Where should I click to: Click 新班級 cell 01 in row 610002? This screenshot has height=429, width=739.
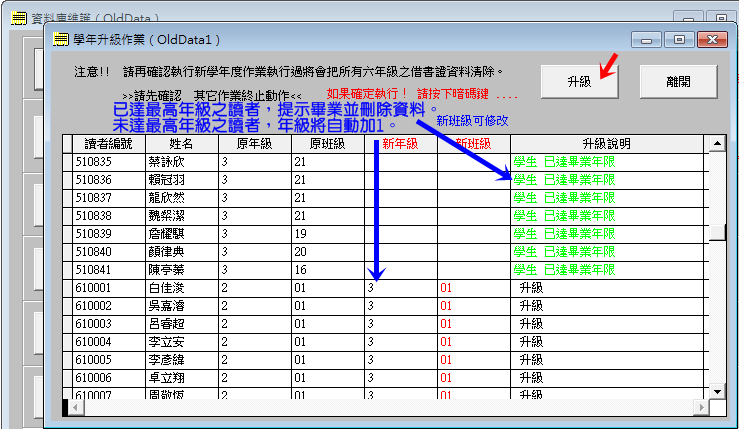pos(474,306)
